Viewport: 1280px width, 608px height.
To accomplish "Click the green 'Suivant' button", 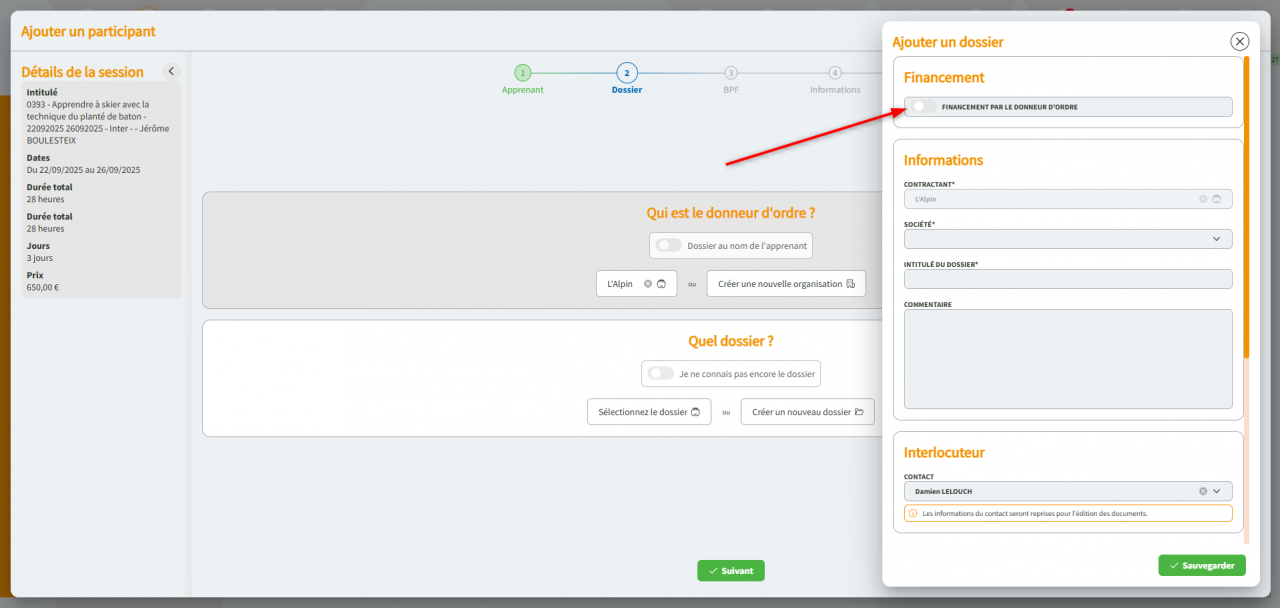I will (731, 570).
